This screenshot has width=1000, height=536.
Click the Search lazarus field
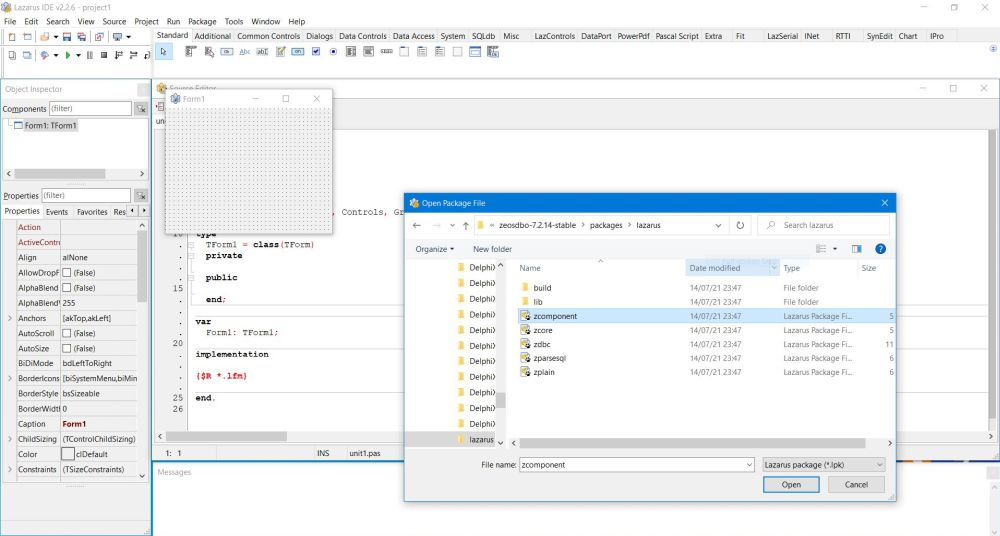tap(823, 225)
